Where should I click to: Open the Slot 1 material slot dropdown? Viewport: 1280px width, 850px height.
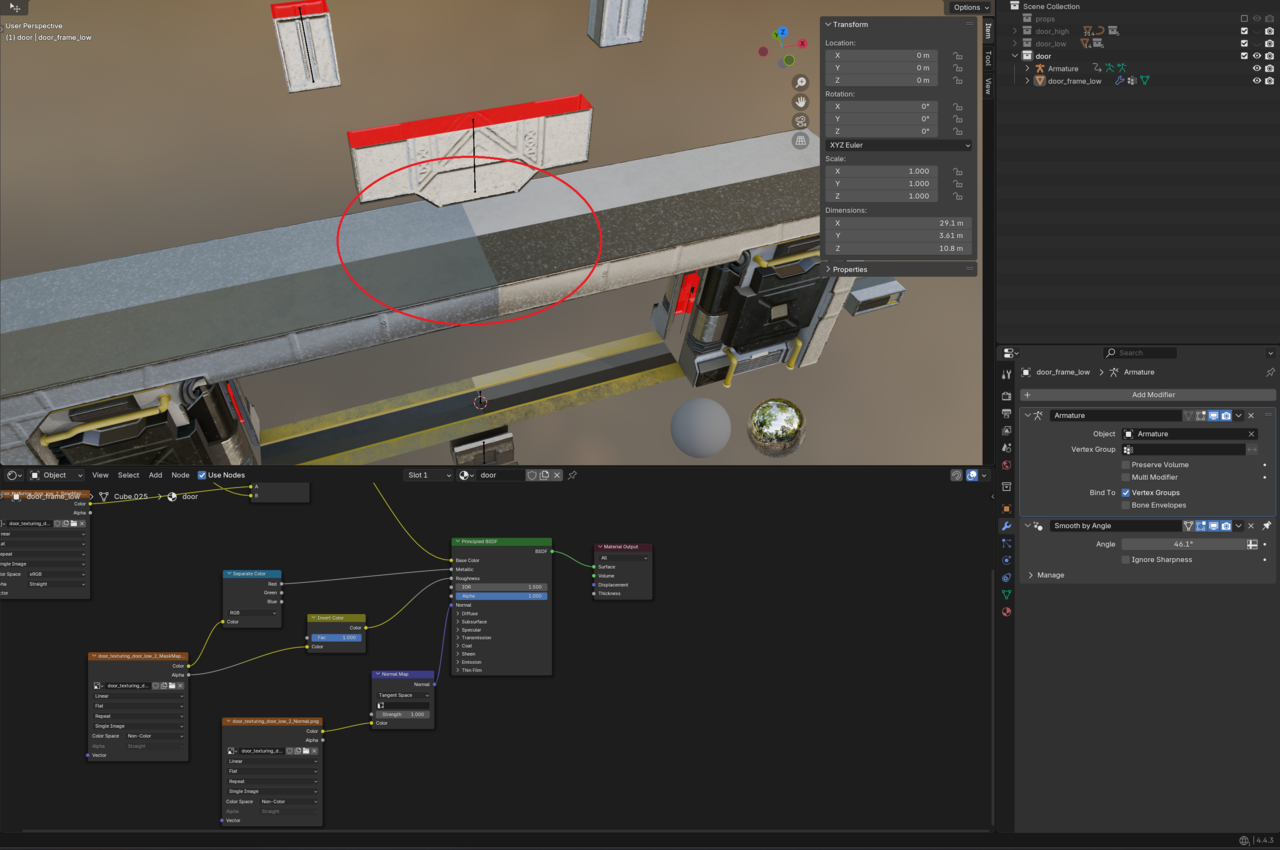[x=429, y=475]
